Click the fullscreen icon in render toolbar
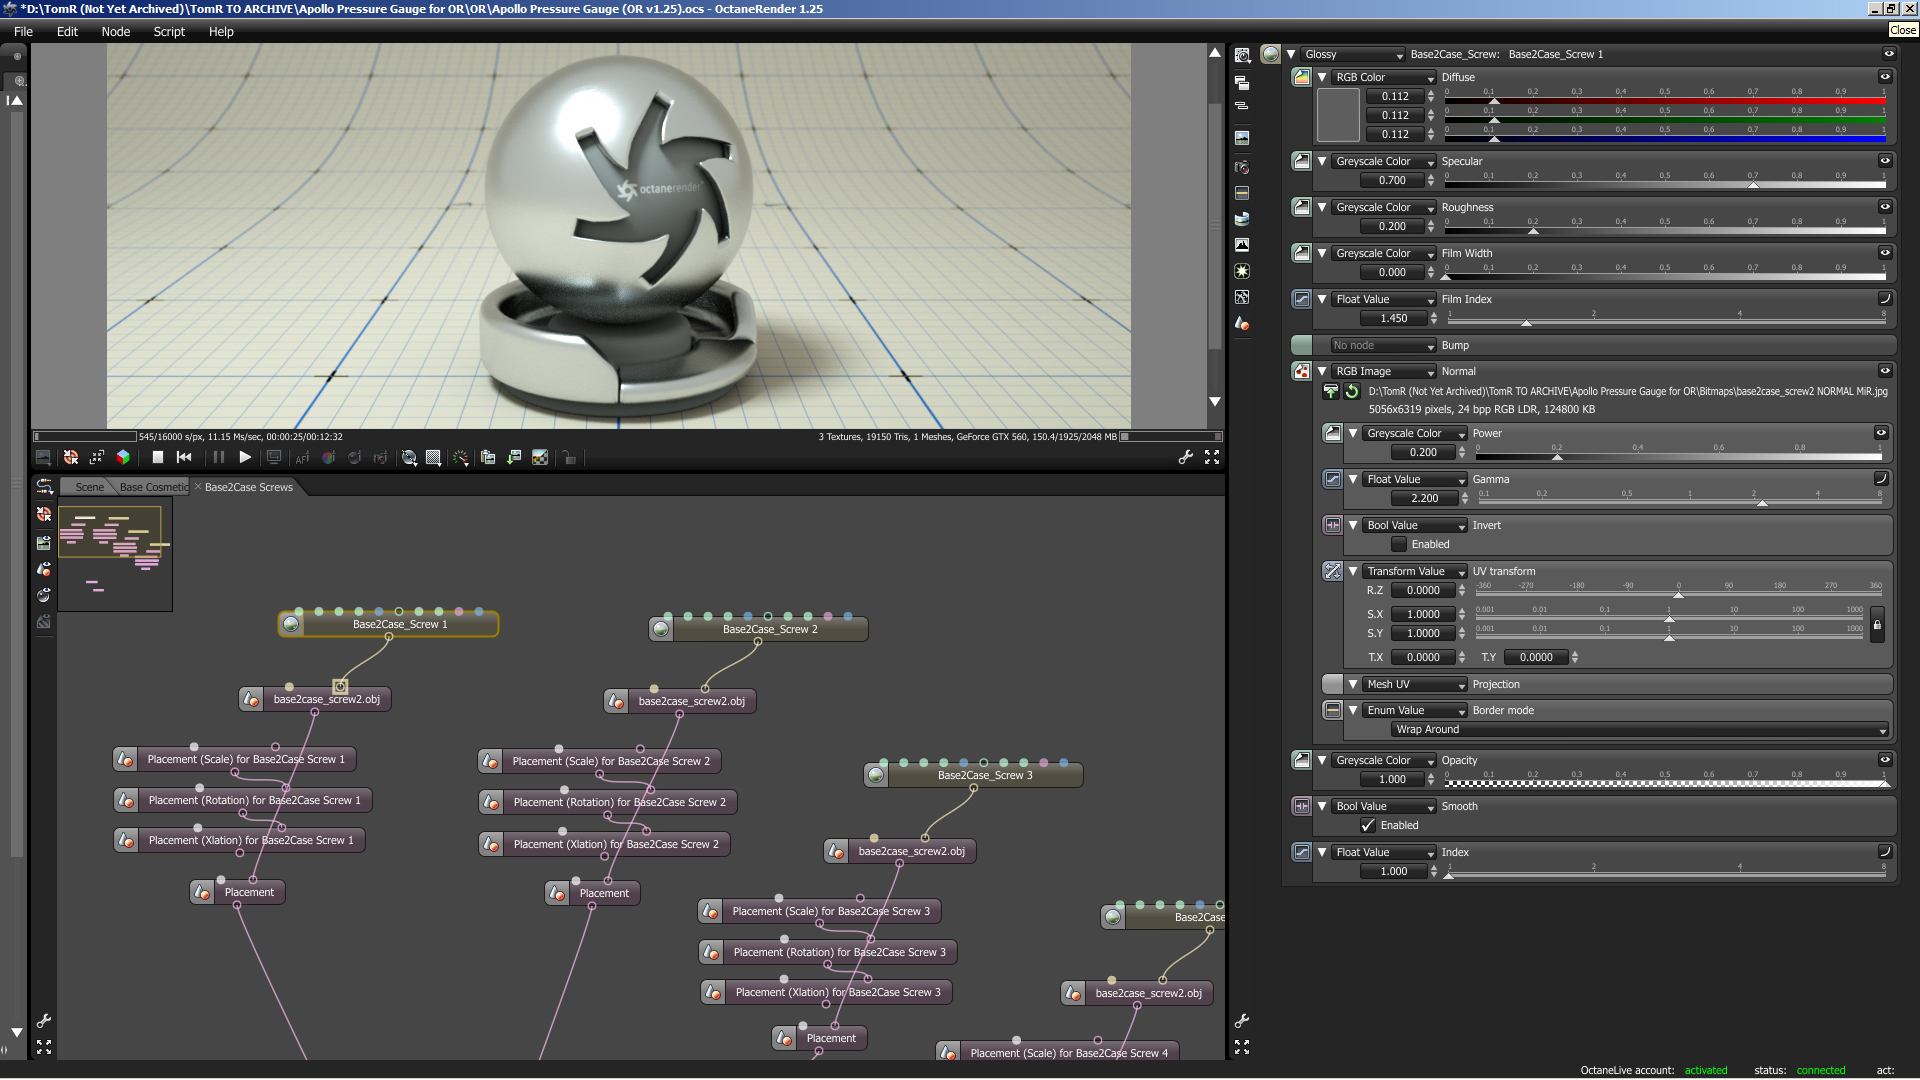Screen dimensions: 1920x1080 pos(1212,457)
